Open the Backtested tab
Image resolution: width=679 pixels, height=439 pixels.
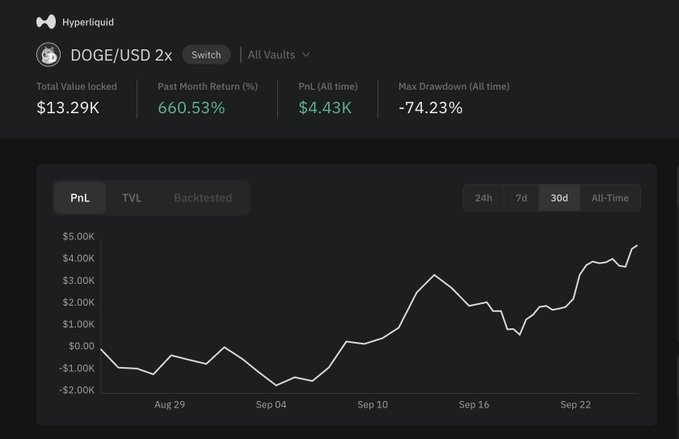coord(202,198)
